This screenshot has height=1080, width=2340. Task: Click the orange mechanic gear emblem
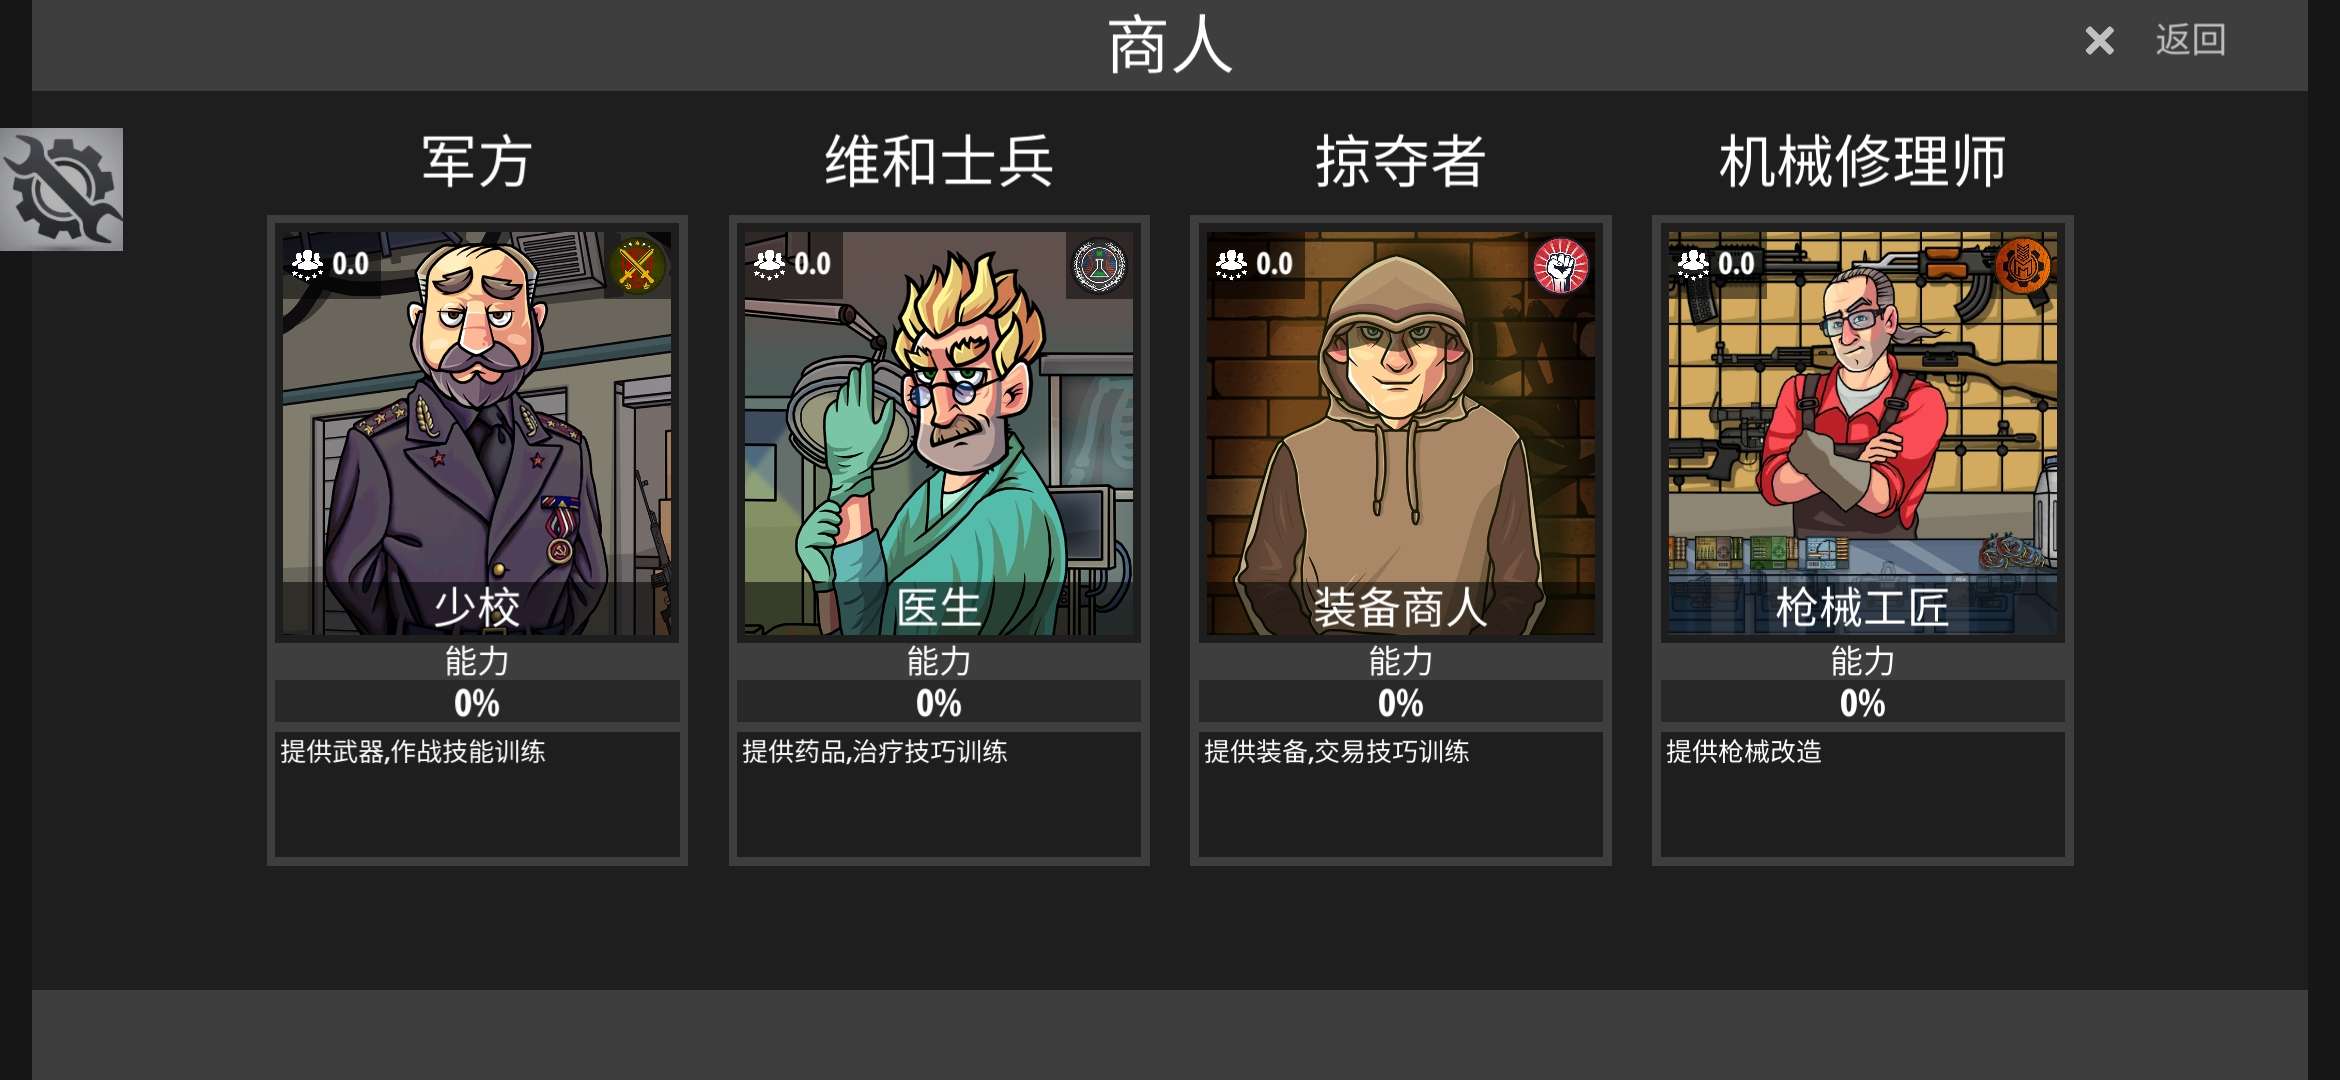[x=2023, y=265]
